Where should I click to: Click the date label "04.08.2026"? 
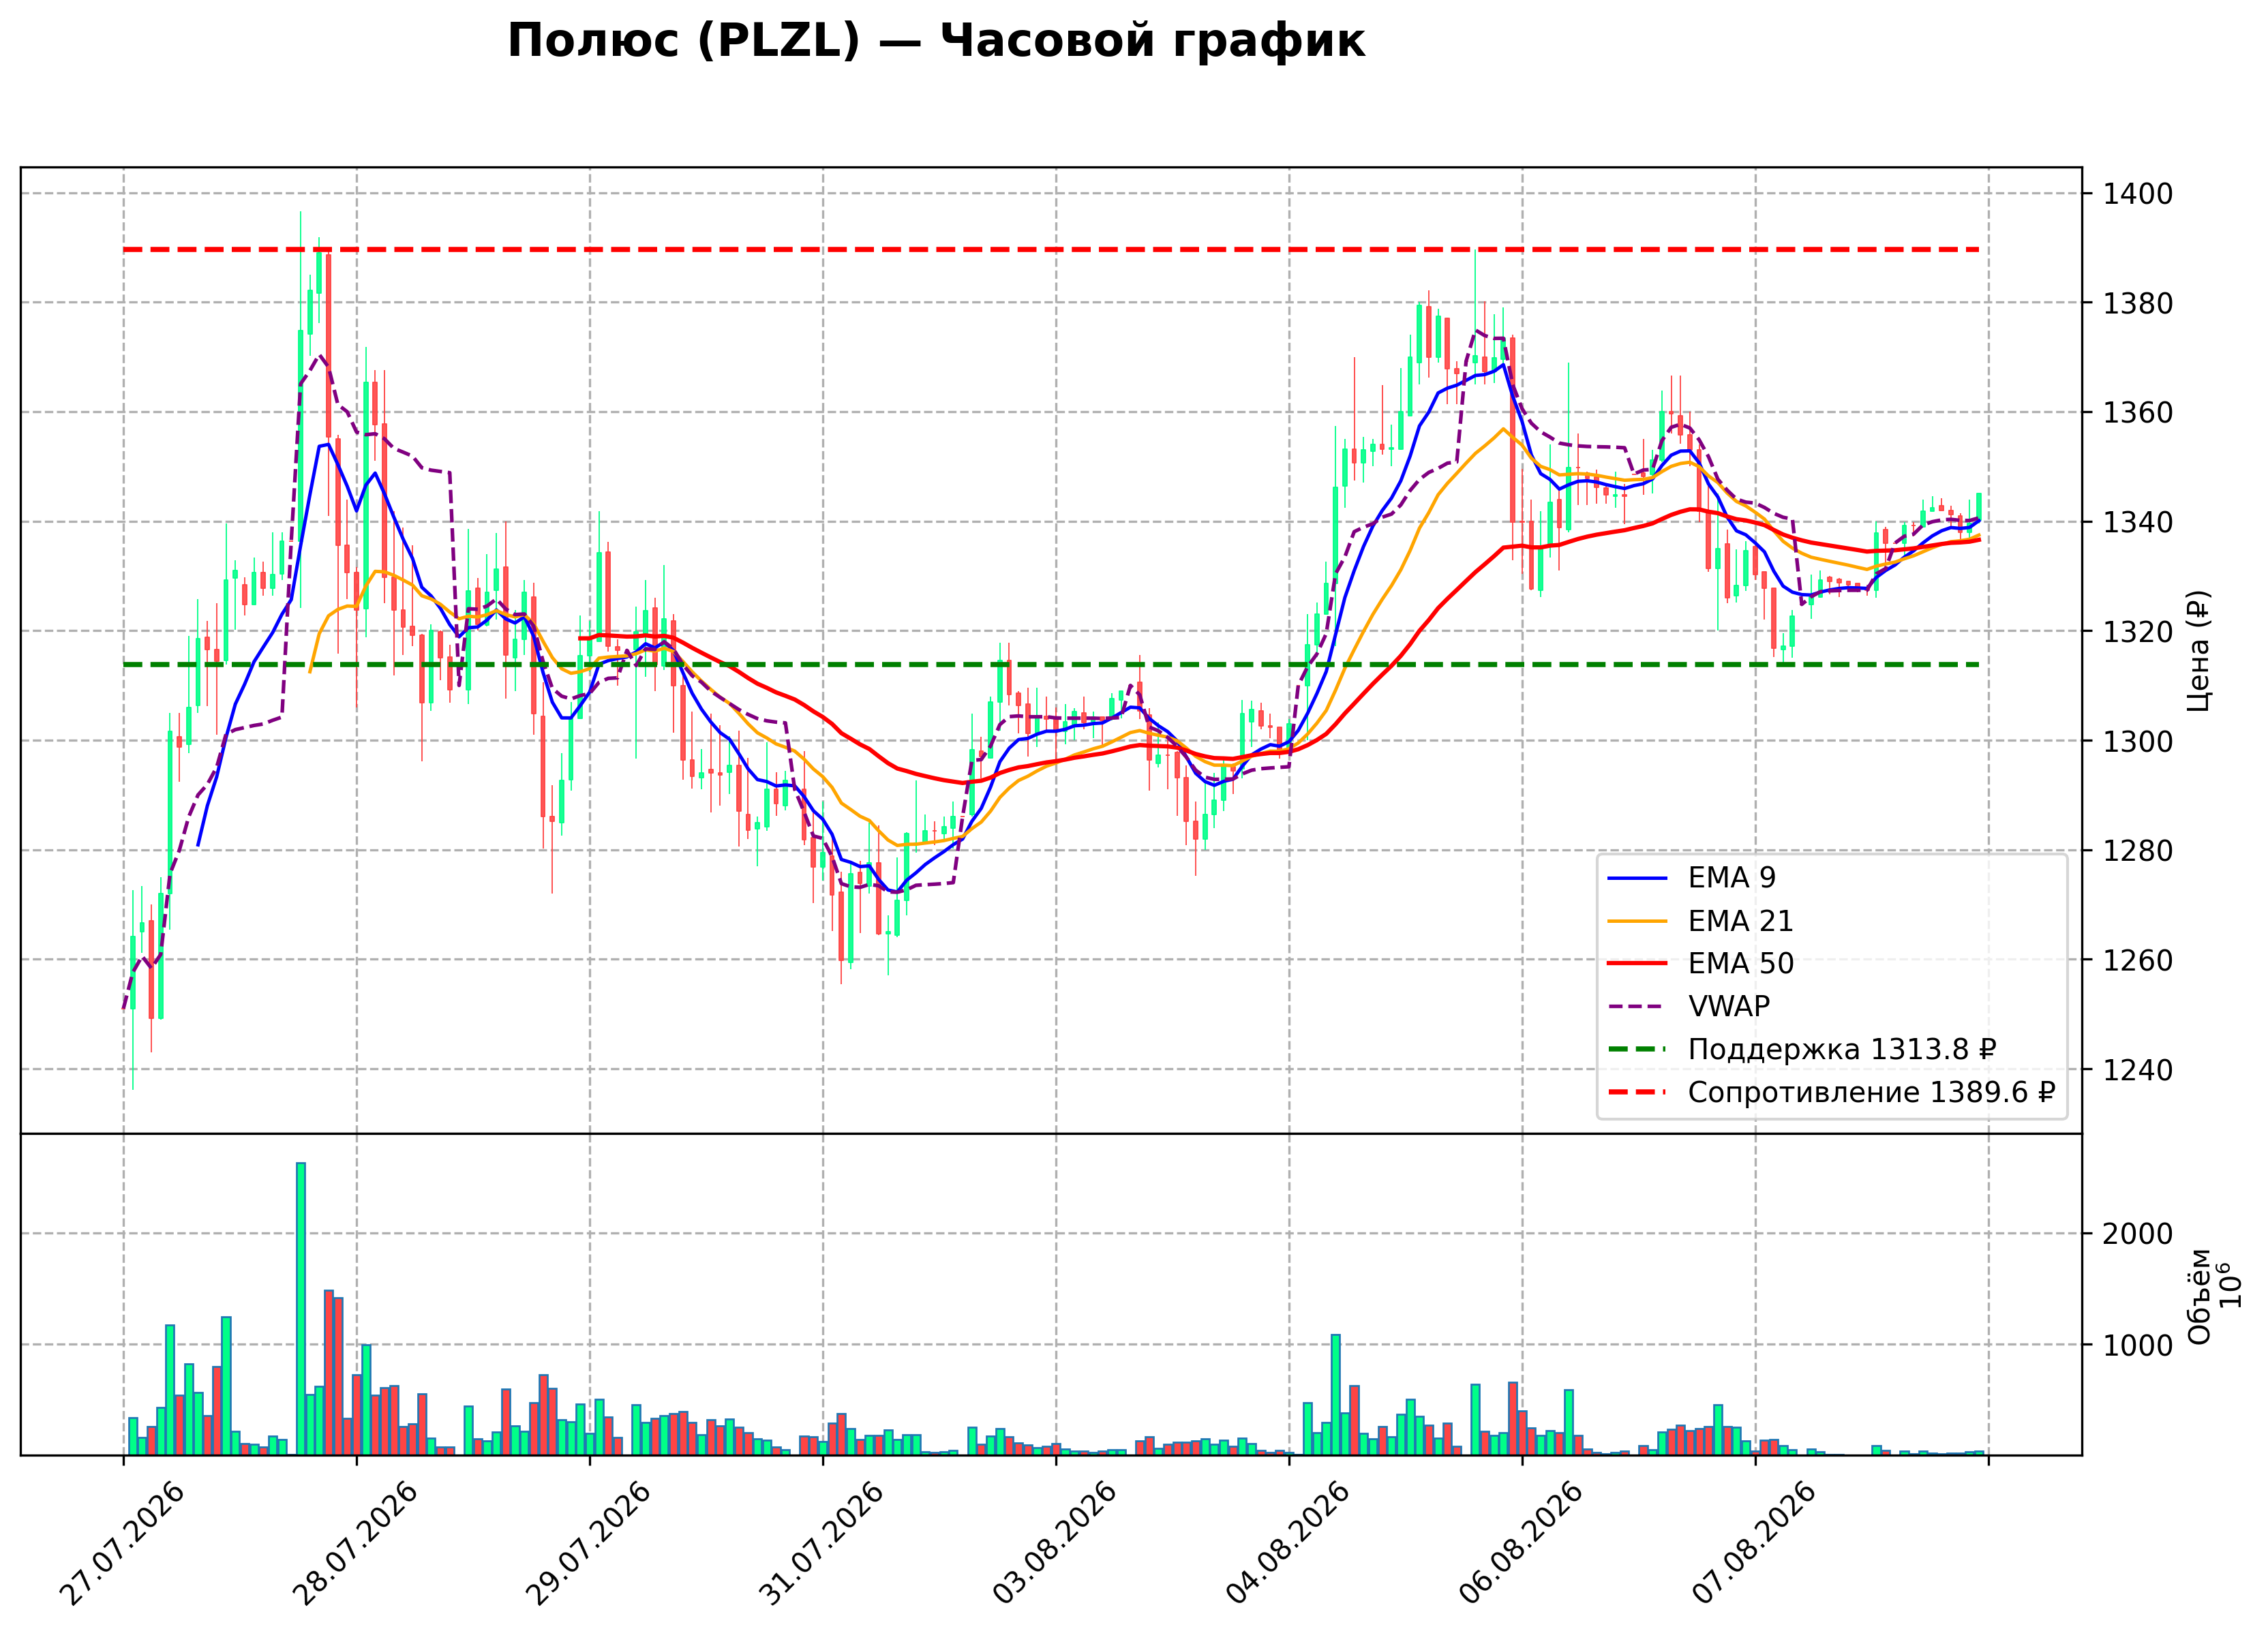1288,1544
